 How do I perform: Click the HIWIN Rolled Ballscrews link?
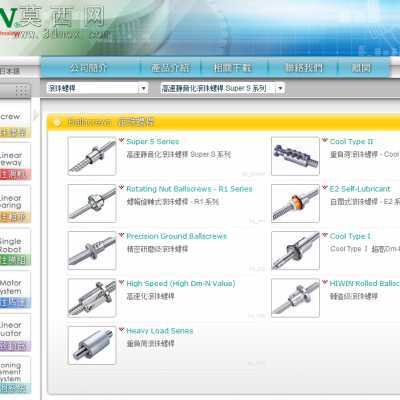365,283
